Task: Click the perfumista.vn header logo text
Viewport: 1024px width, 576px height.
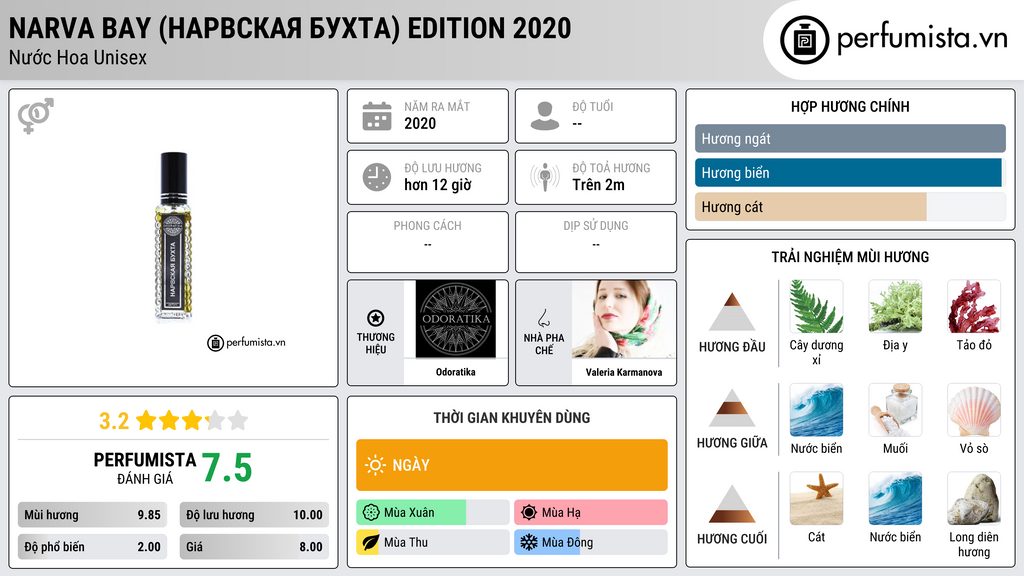Action: tap(922, 39)
